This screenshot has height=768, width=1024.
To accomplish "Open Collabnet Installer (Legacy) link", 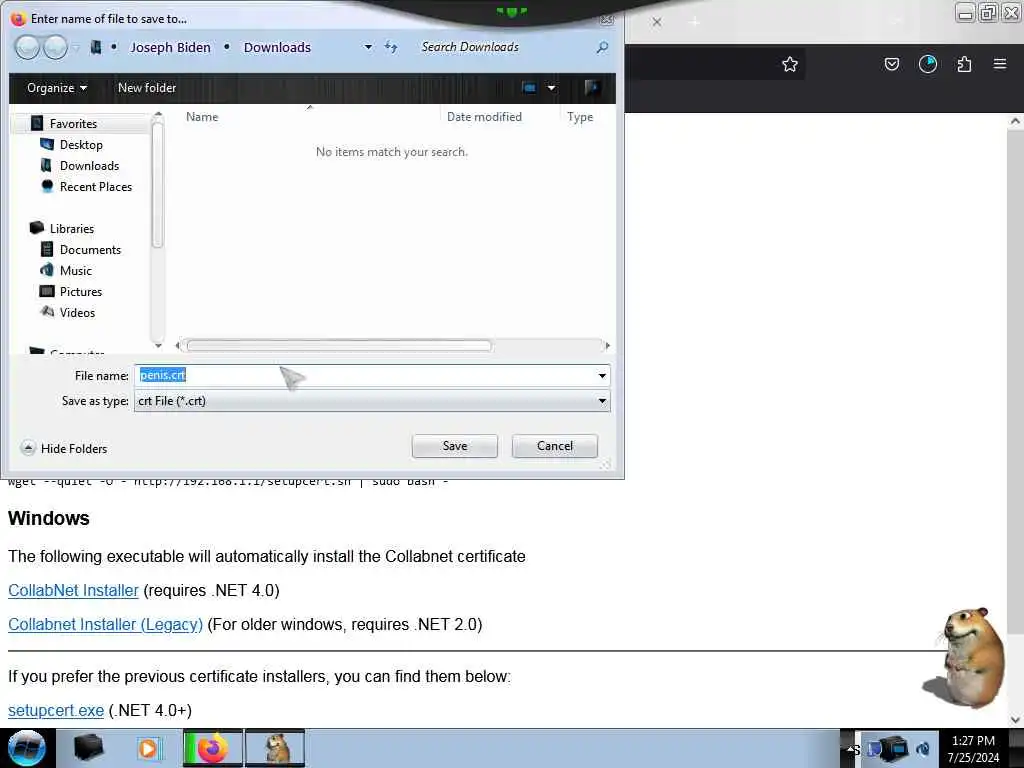I will (x=105, y=624).
